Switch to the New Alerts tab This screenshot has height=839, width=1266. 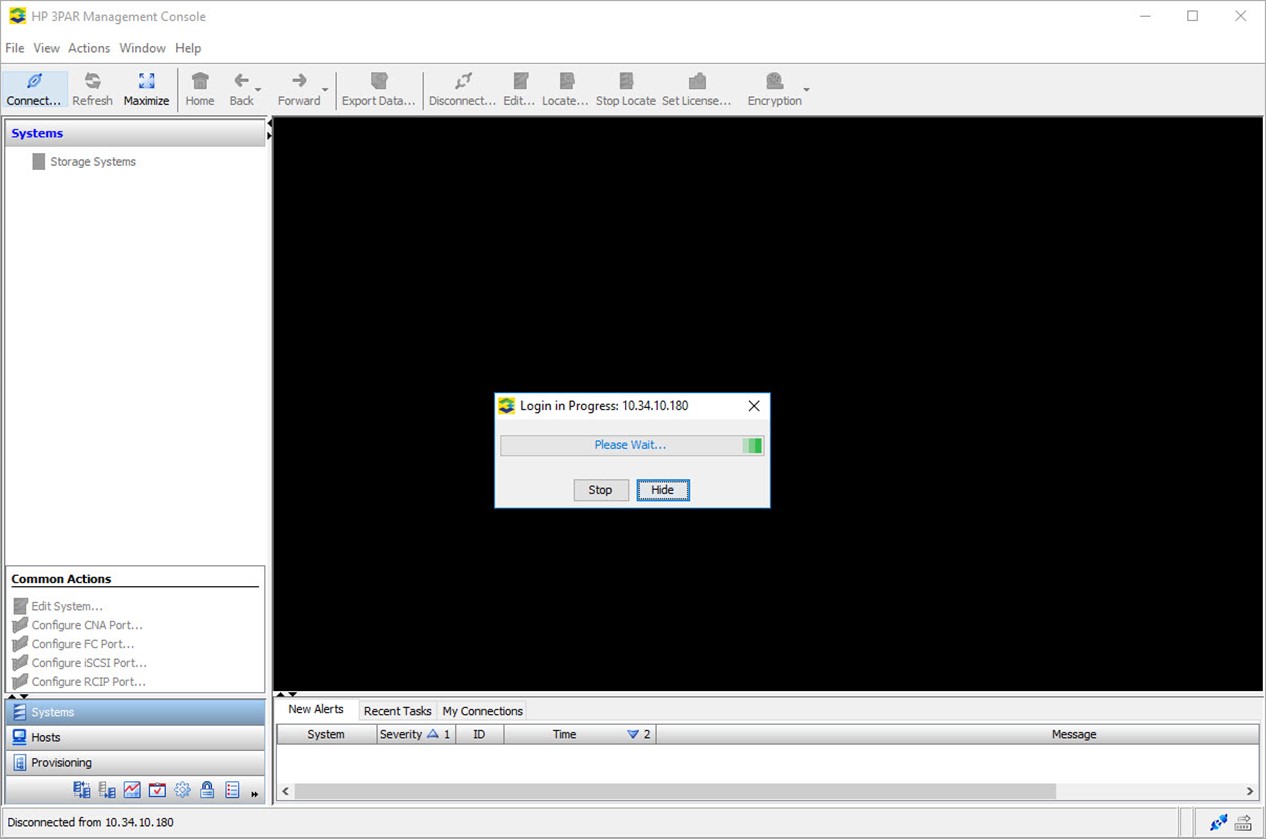(x=316, y=710)
